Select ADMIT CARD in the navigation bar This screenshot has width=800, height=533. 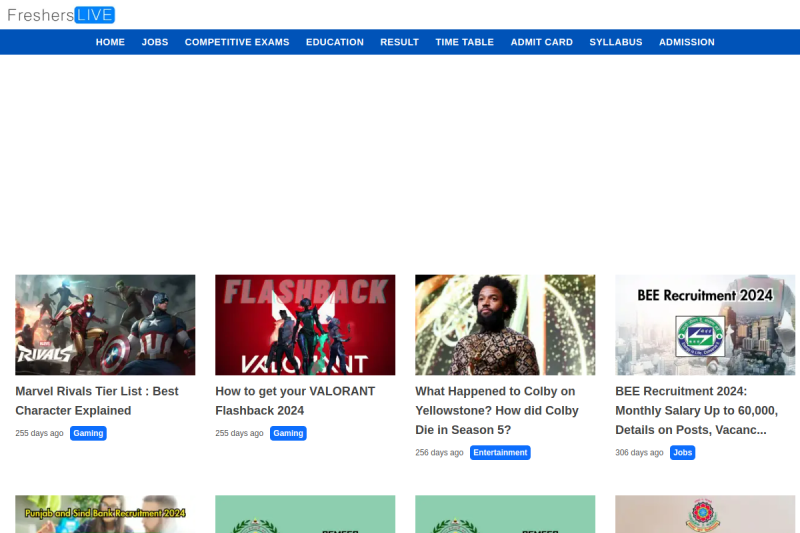click(x=541, y=42)
